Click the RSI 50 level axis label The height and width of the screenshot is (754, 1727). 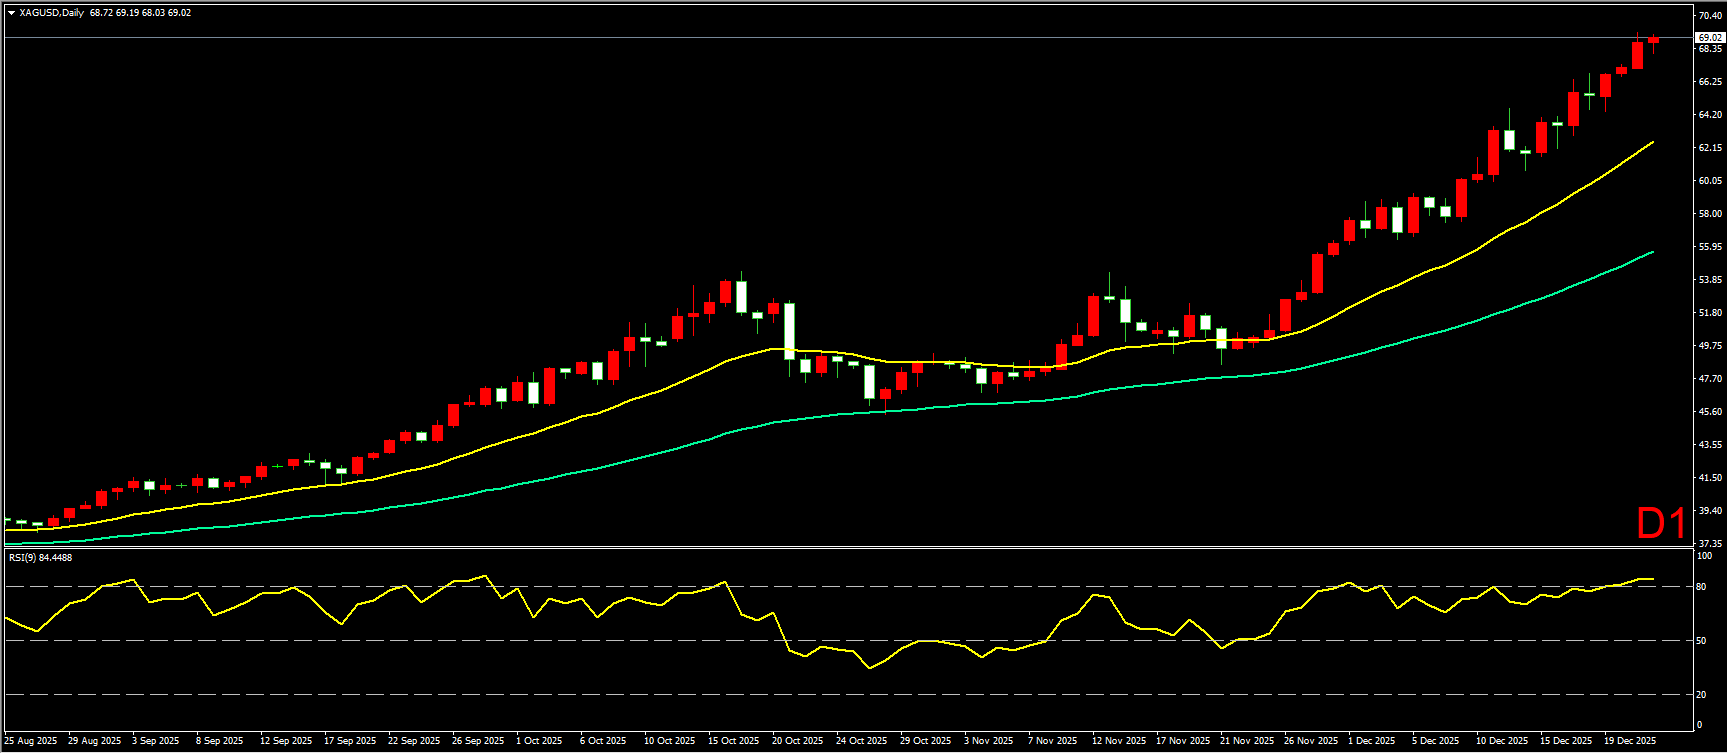pos(1701,641)
